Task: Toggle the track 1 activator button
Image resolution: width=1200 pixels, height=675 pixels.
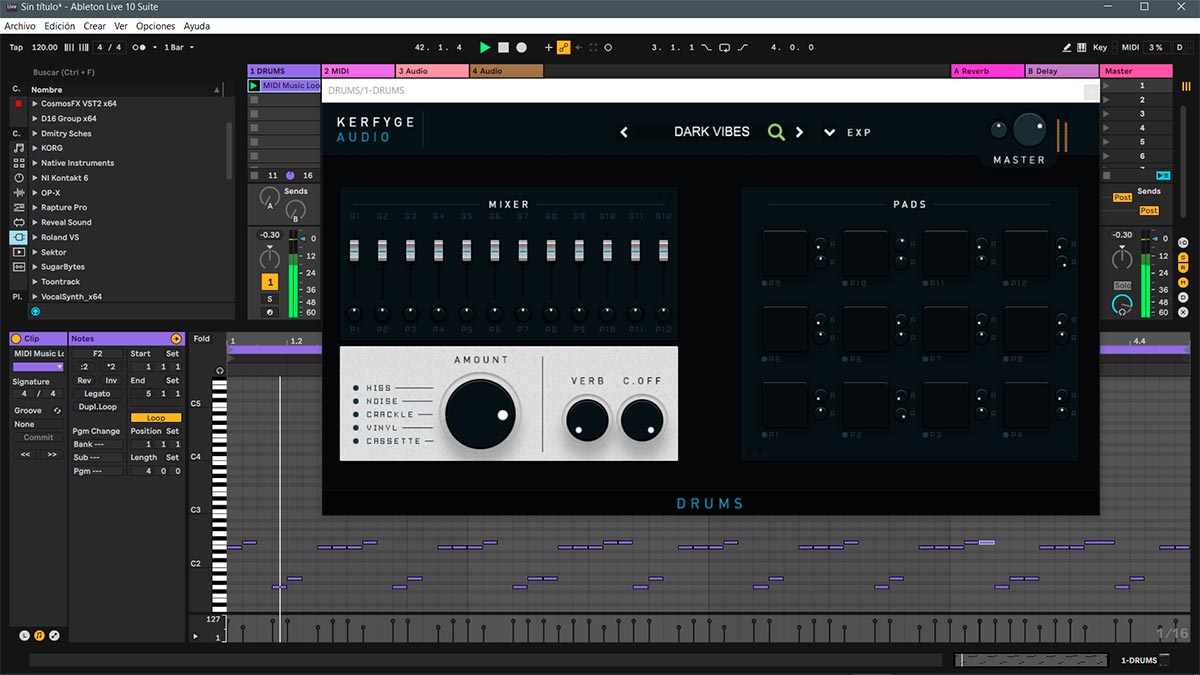Action: (269, 283)
